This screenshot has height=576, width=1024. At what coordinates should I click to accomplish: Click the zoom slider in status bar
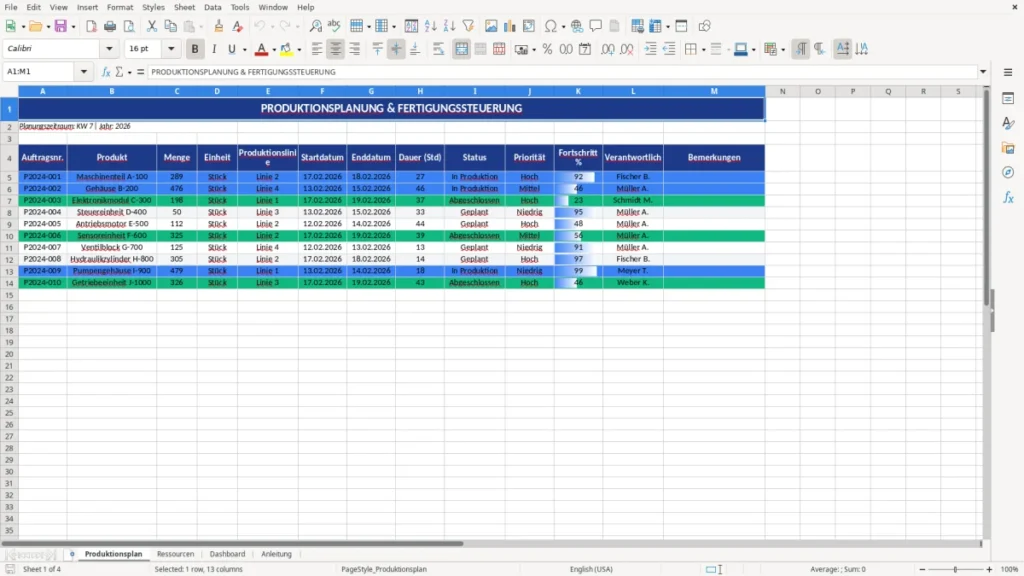tap(955, 569)
